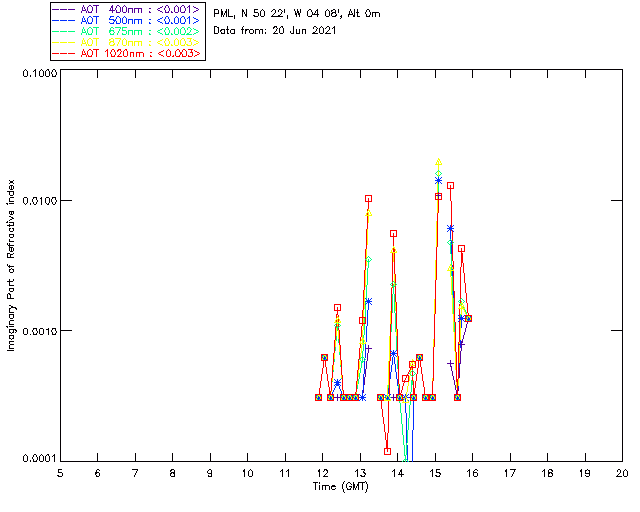
Task: Click the red square marker at lowest point near 13.7 GMT
Action: [387, 451]
